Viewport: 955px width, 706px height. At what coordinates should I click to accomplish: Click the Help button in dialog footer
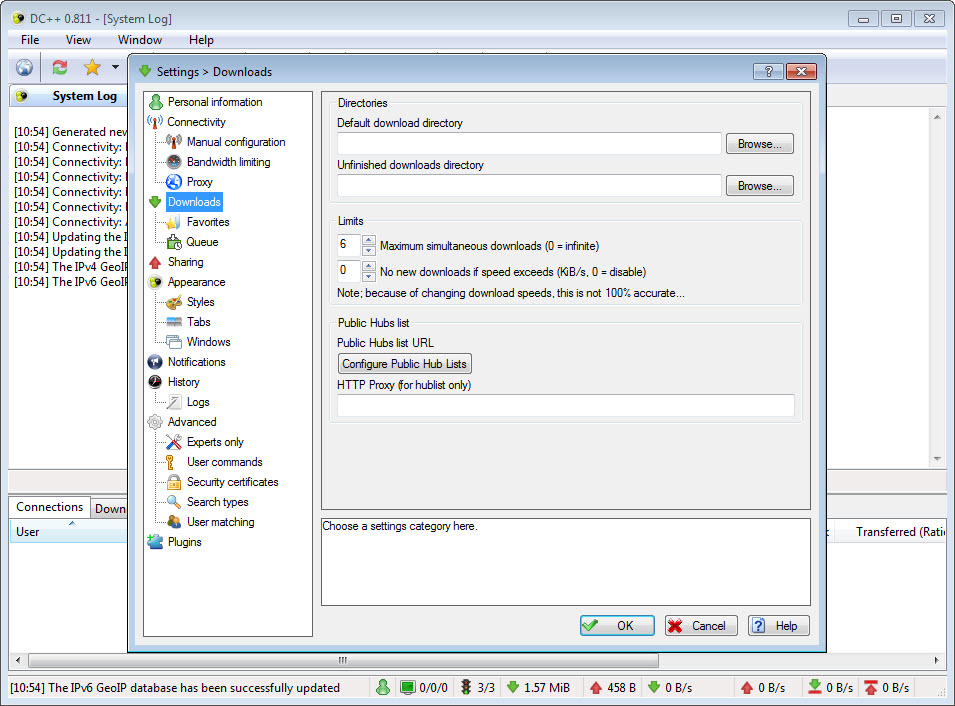(x=778, y=626)
